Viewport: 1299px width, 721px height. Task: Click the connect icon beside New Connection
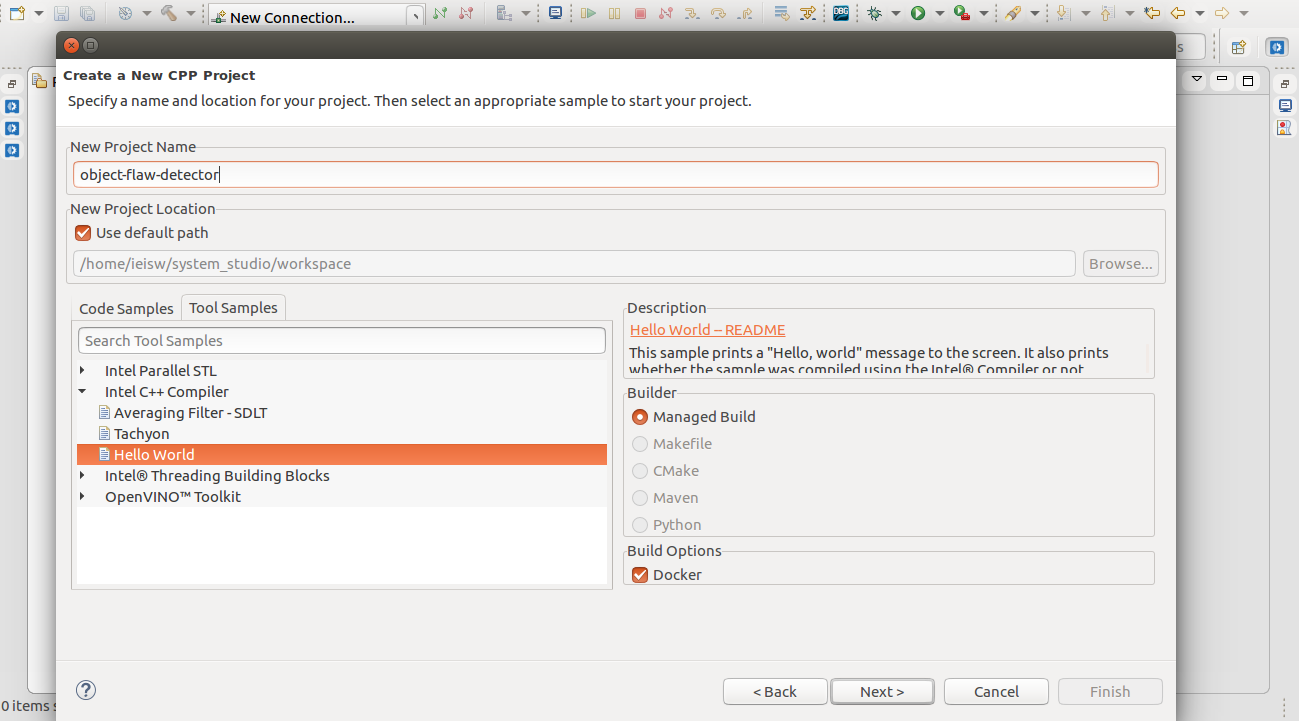coord(441,14)
